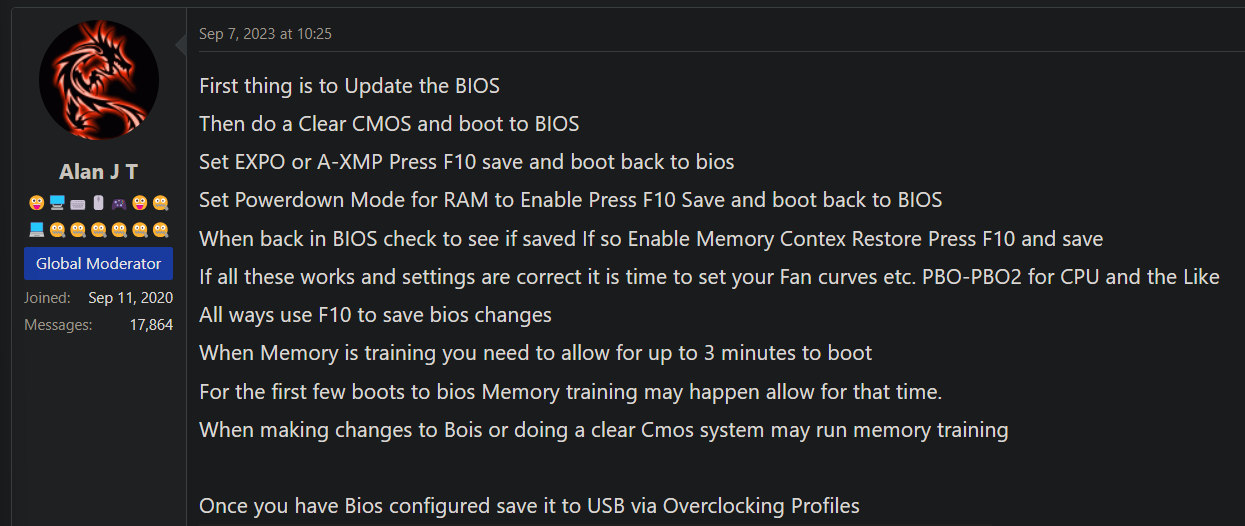Viewport: 1245px width, 526px height.
Task: Click zipper-mouth emoji right of the laptop badge
Action: pyautogui.click(x=58, y=230)
